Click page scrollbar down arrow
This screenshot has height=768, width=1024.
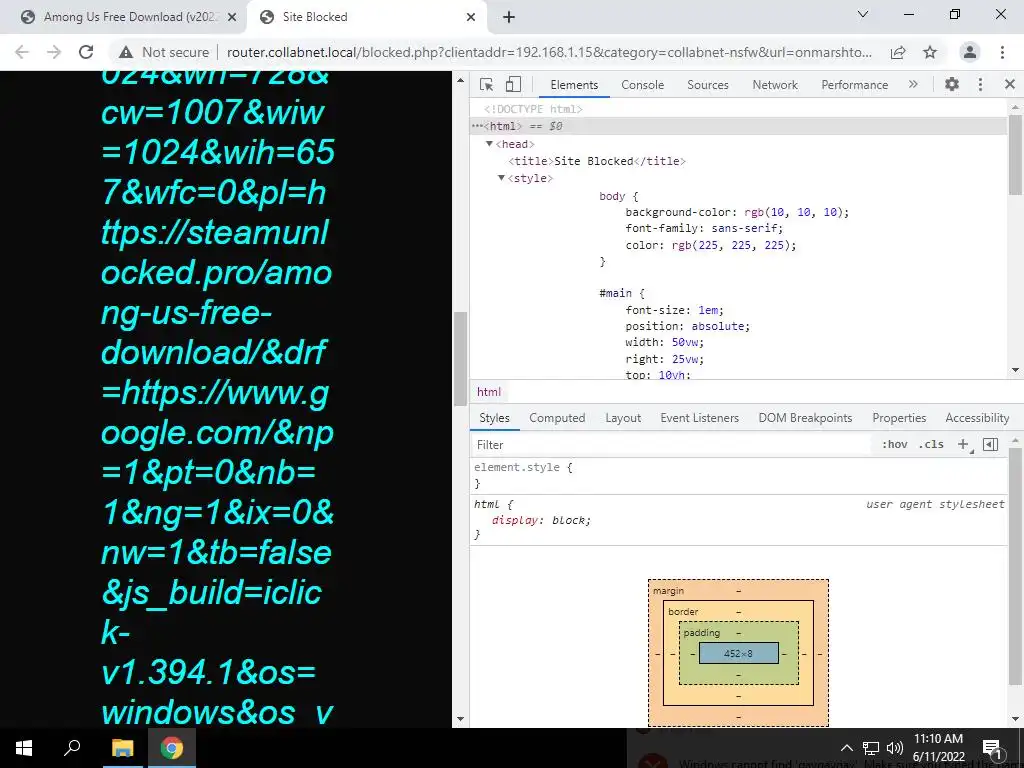coord(460,719)
